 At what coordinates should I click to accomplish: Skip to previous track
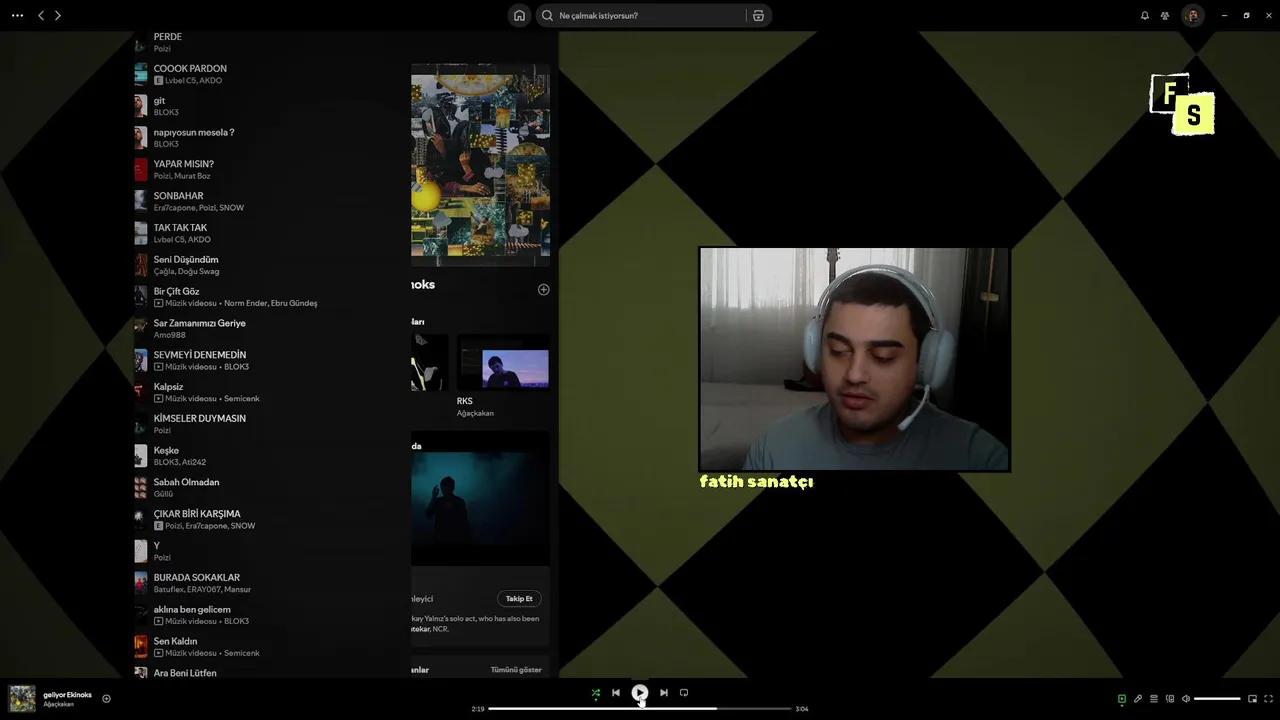tap(616, 692)
